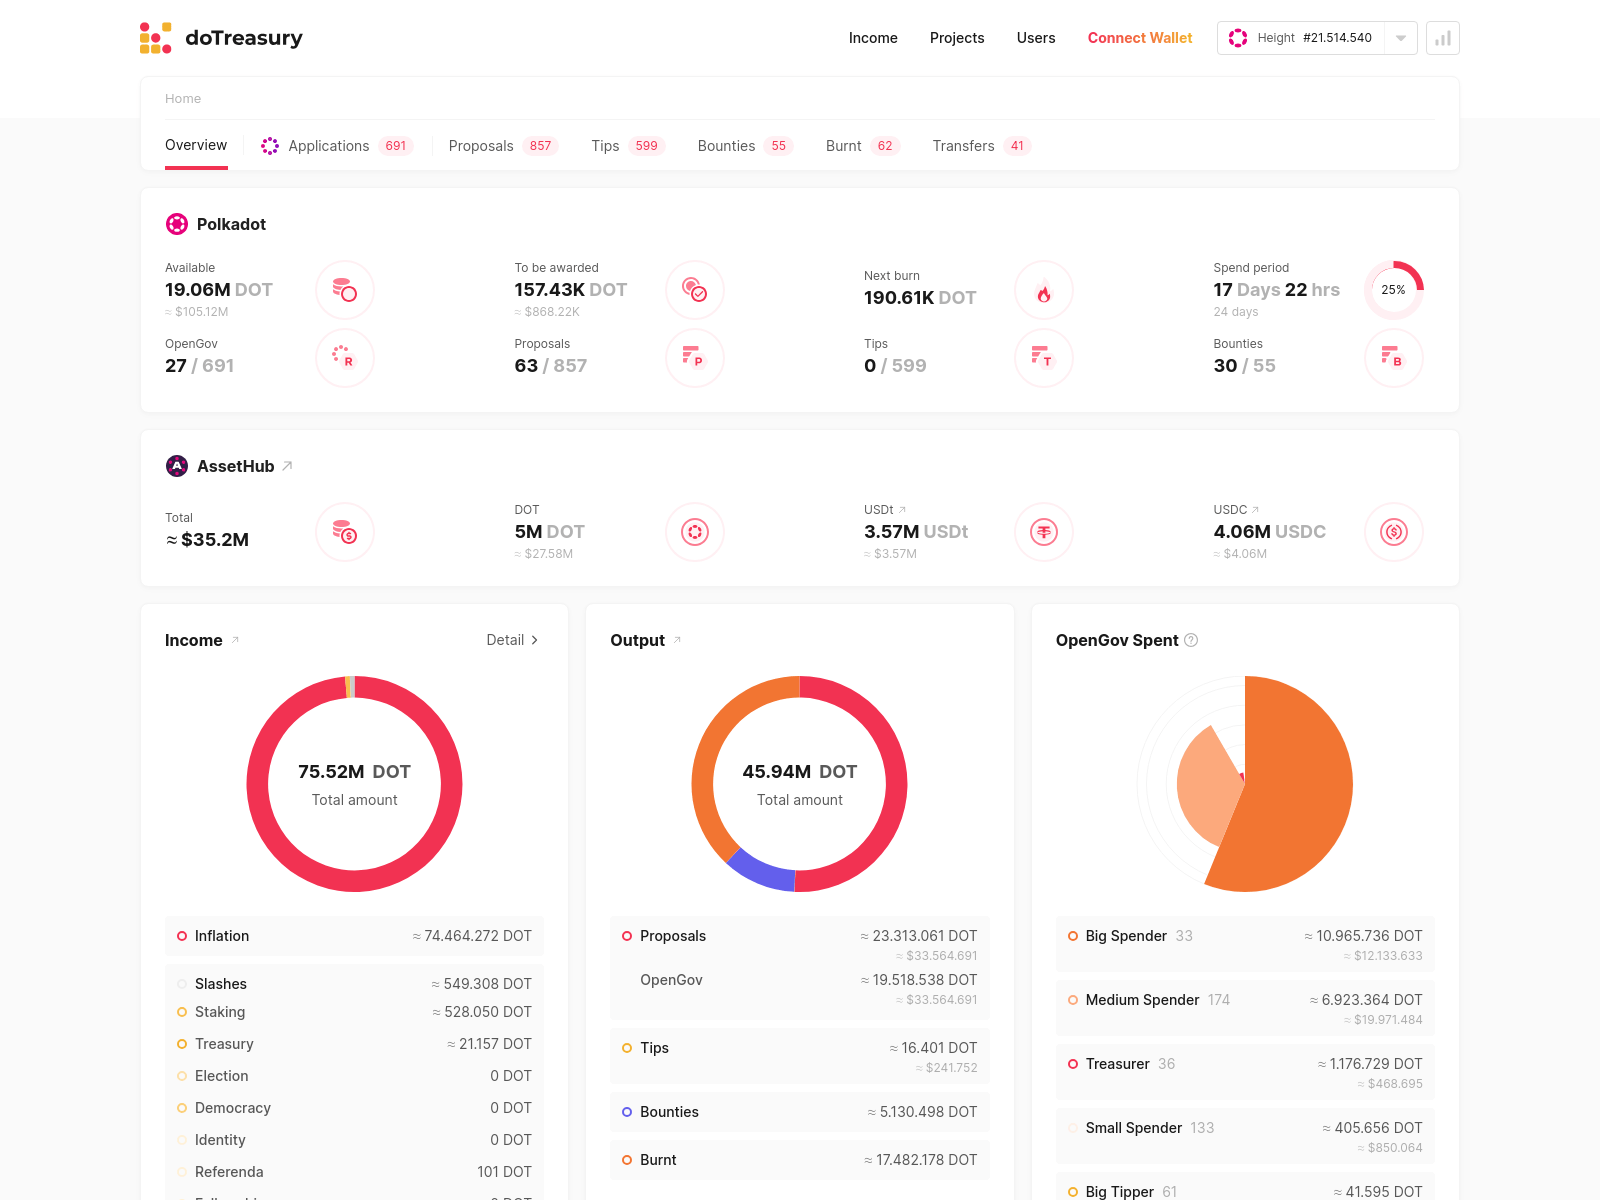Open Income Detail link
The height and width of the screenshot is (1200, 1600).
(513, 640)
